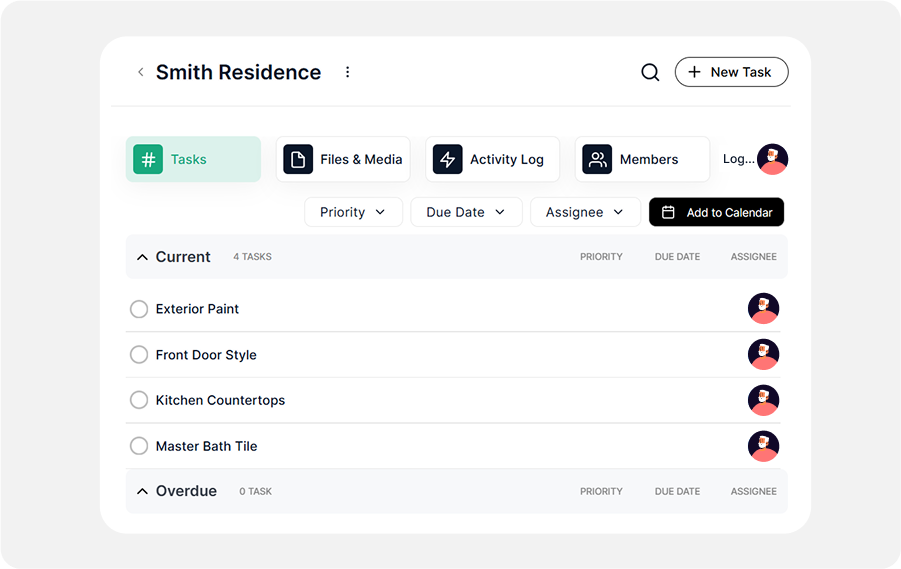Open the Activity Log tab
The image size is (901, 569).
point(492,159)
